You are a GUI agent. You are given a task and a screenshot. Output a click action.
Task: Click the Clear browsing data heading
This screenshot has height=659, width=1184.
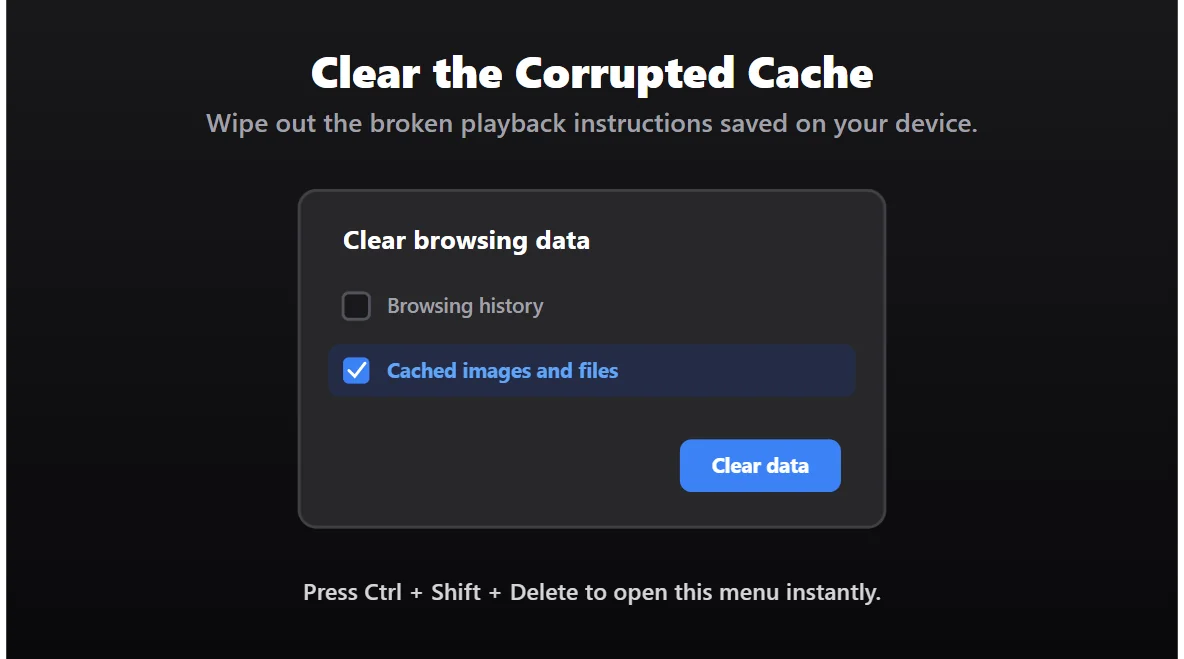466,240
